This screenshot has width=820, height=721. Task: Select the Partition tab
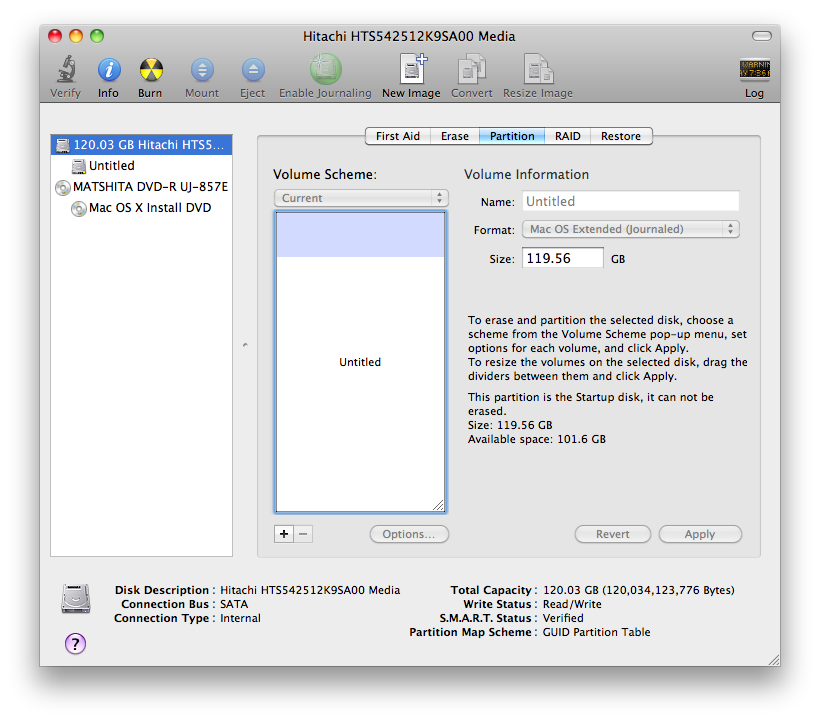tap(512, 136)
